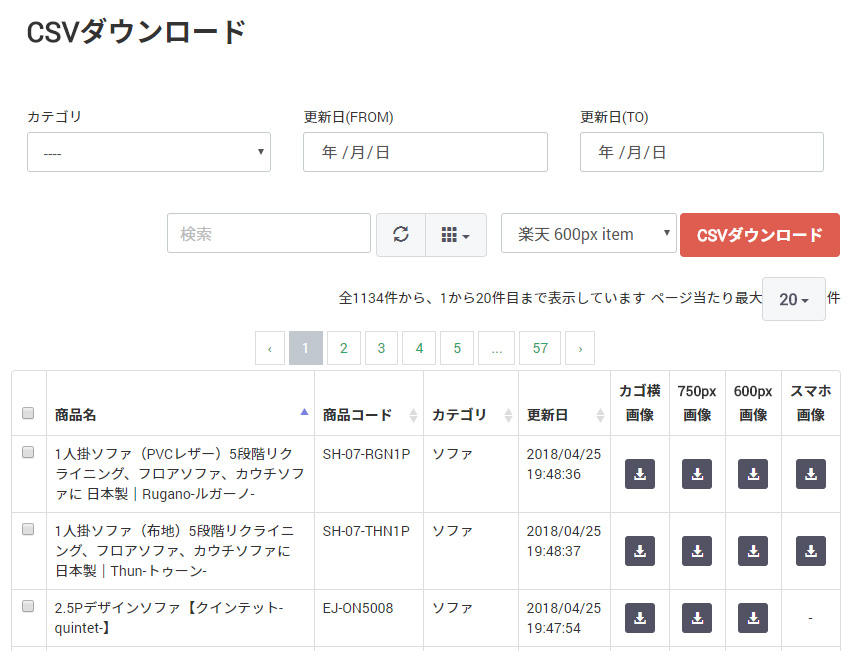
Task: Download the カゴ横 image for EJ-ON5008
Action: [x=640, y=617]
